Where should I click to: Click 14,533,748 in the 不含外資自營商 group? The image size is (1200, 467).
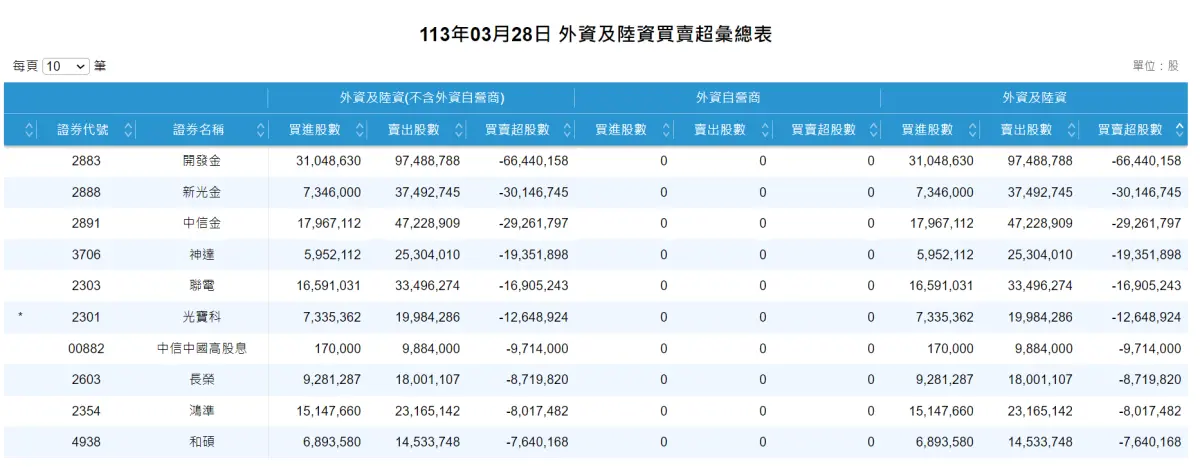pyautogui.click(x=428, y=442)
